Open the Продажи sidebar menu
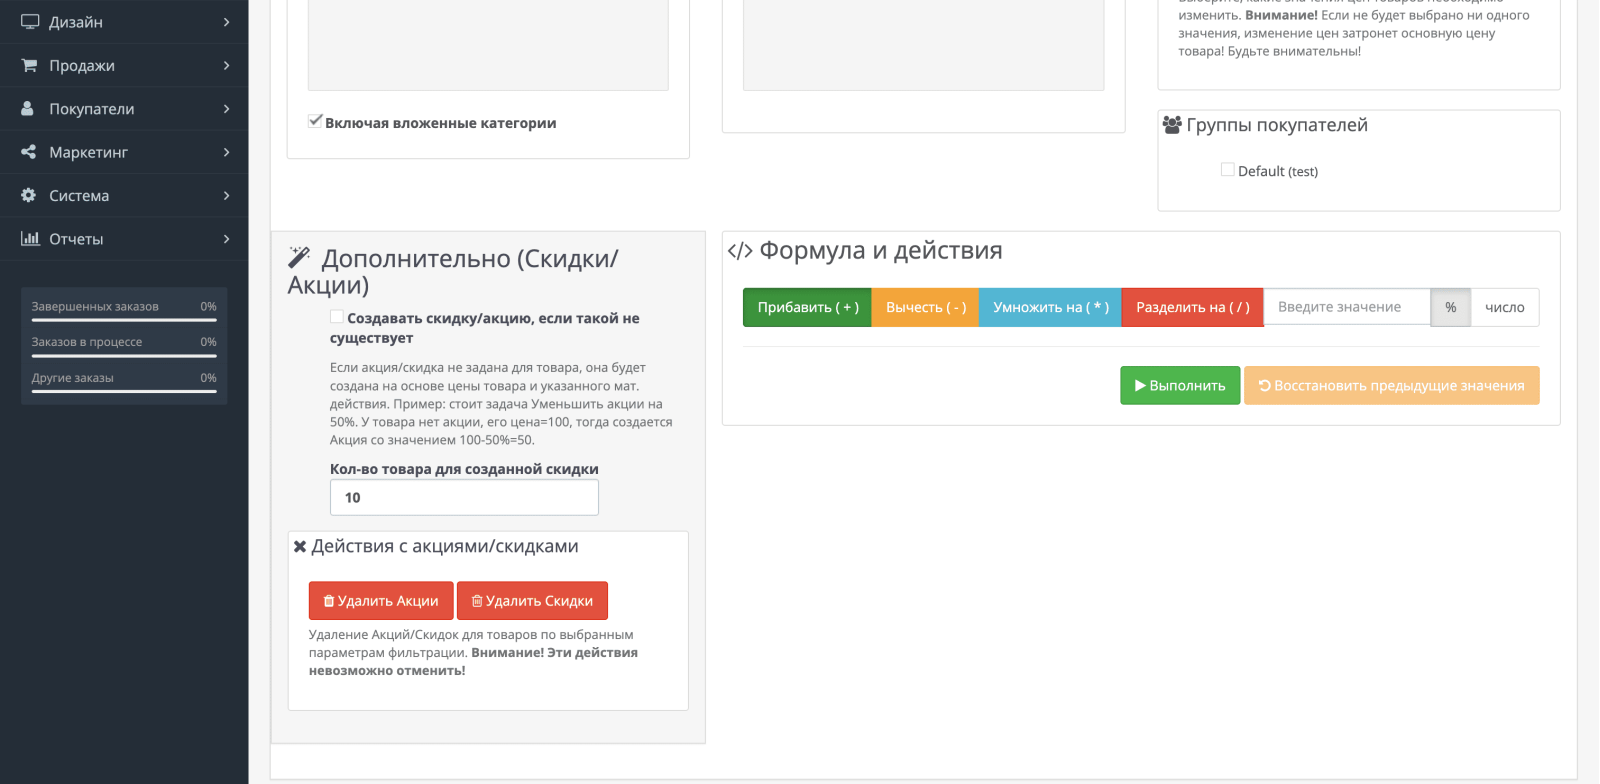 (x=124, y=65)
